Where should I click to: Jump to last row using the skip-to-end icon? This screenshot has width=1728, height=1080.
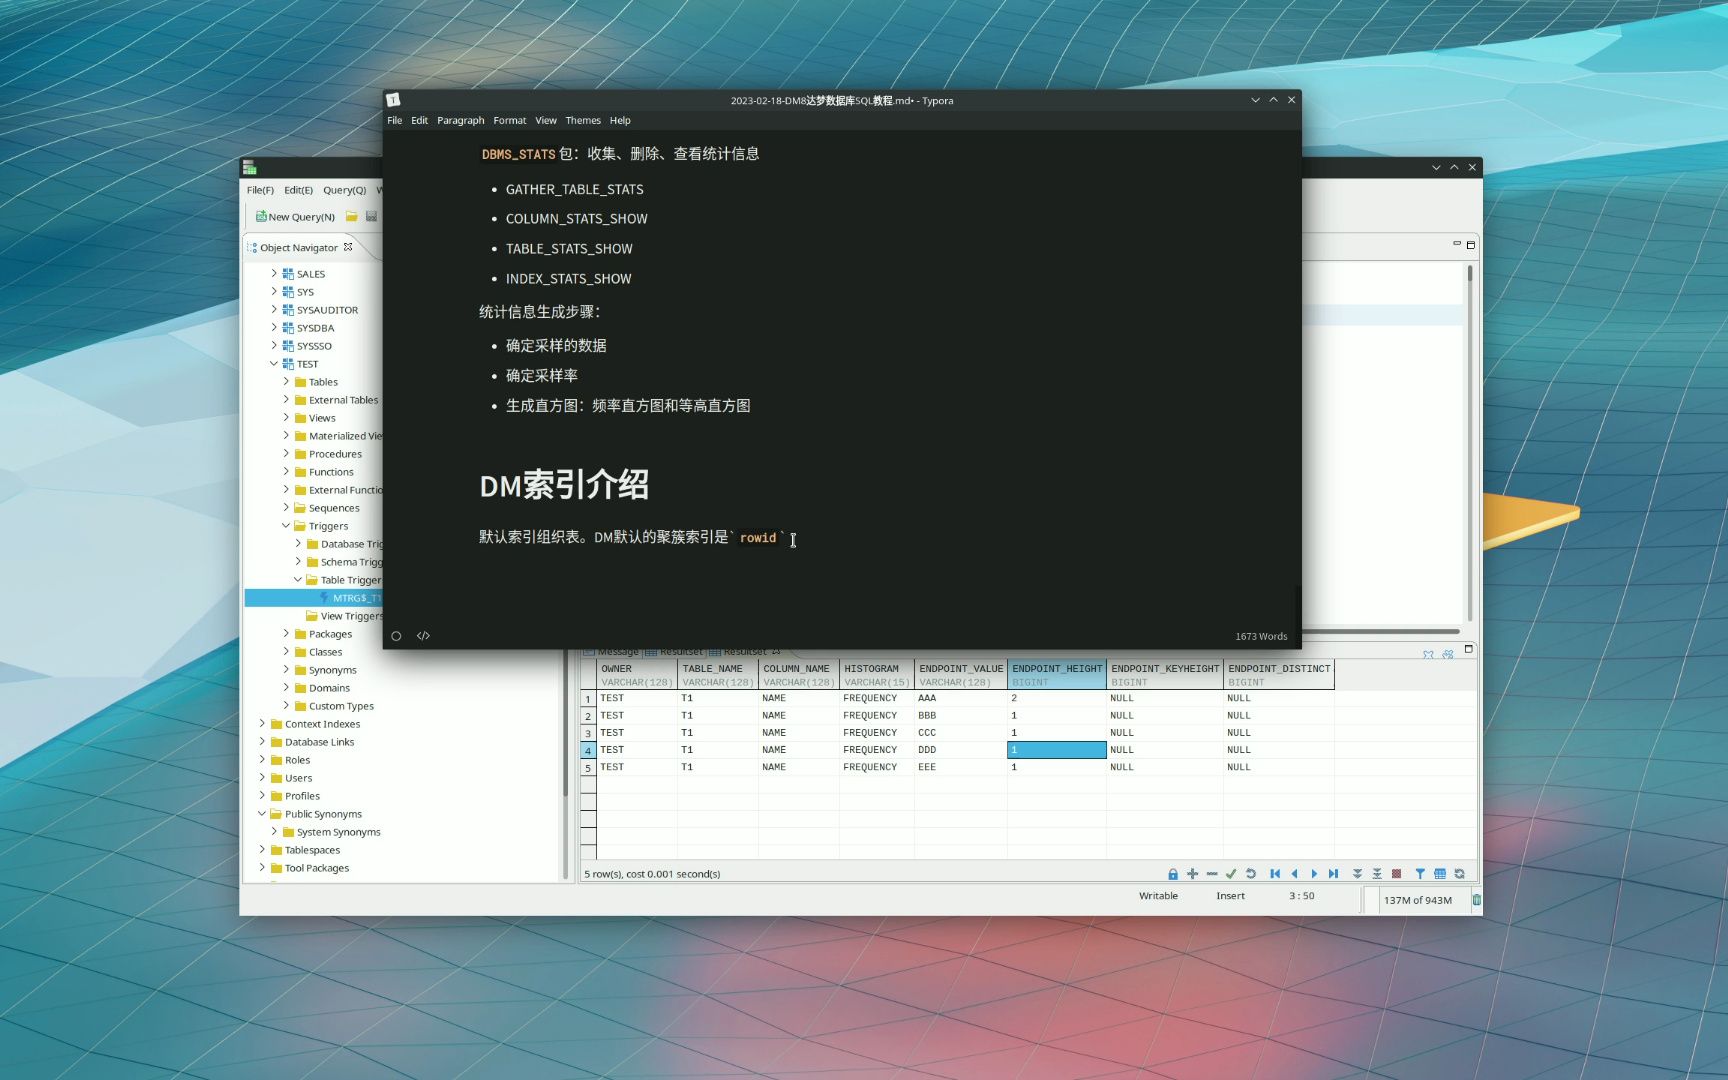[1334, 873]
